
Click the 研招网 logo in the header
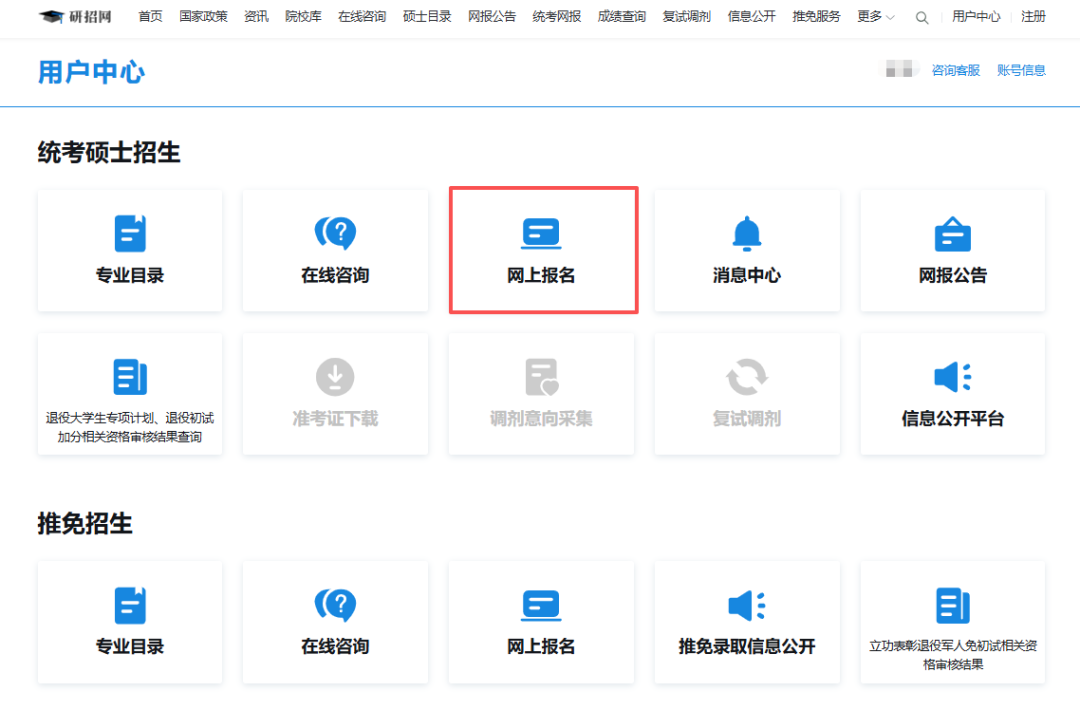point(75,17)
